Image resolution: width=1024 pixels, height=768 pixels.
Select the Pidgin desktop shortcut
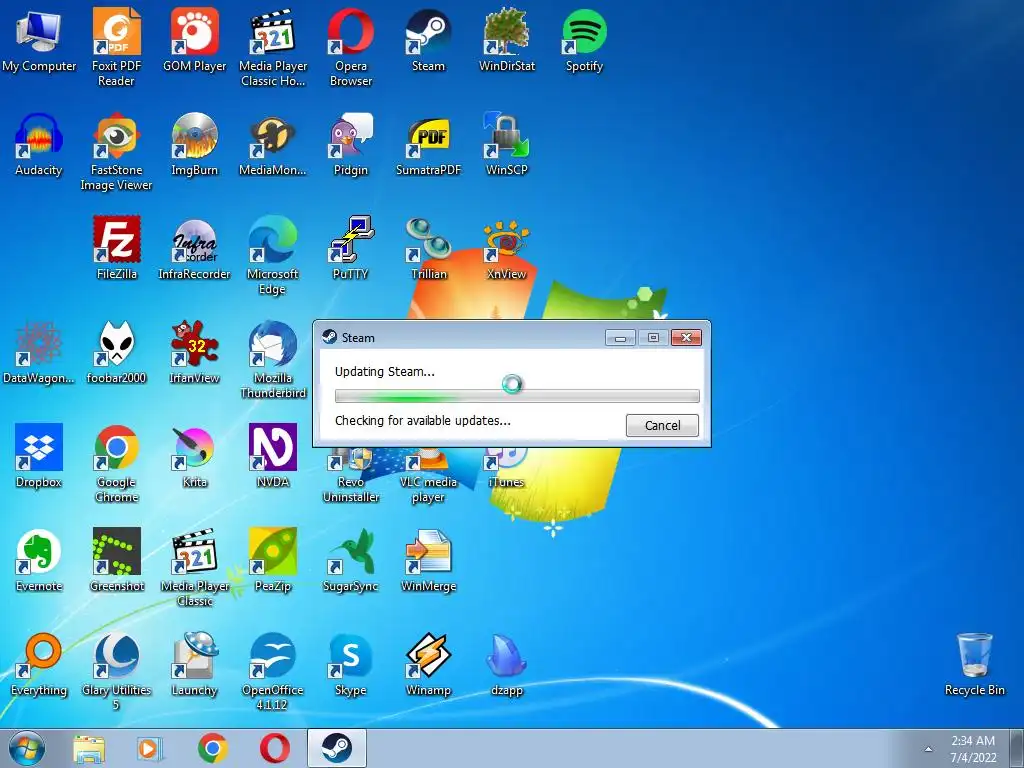pos(351,145)
